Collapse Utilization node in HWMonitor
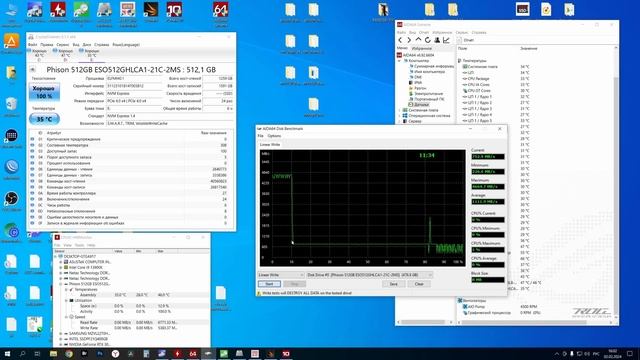 pos(67,300)
